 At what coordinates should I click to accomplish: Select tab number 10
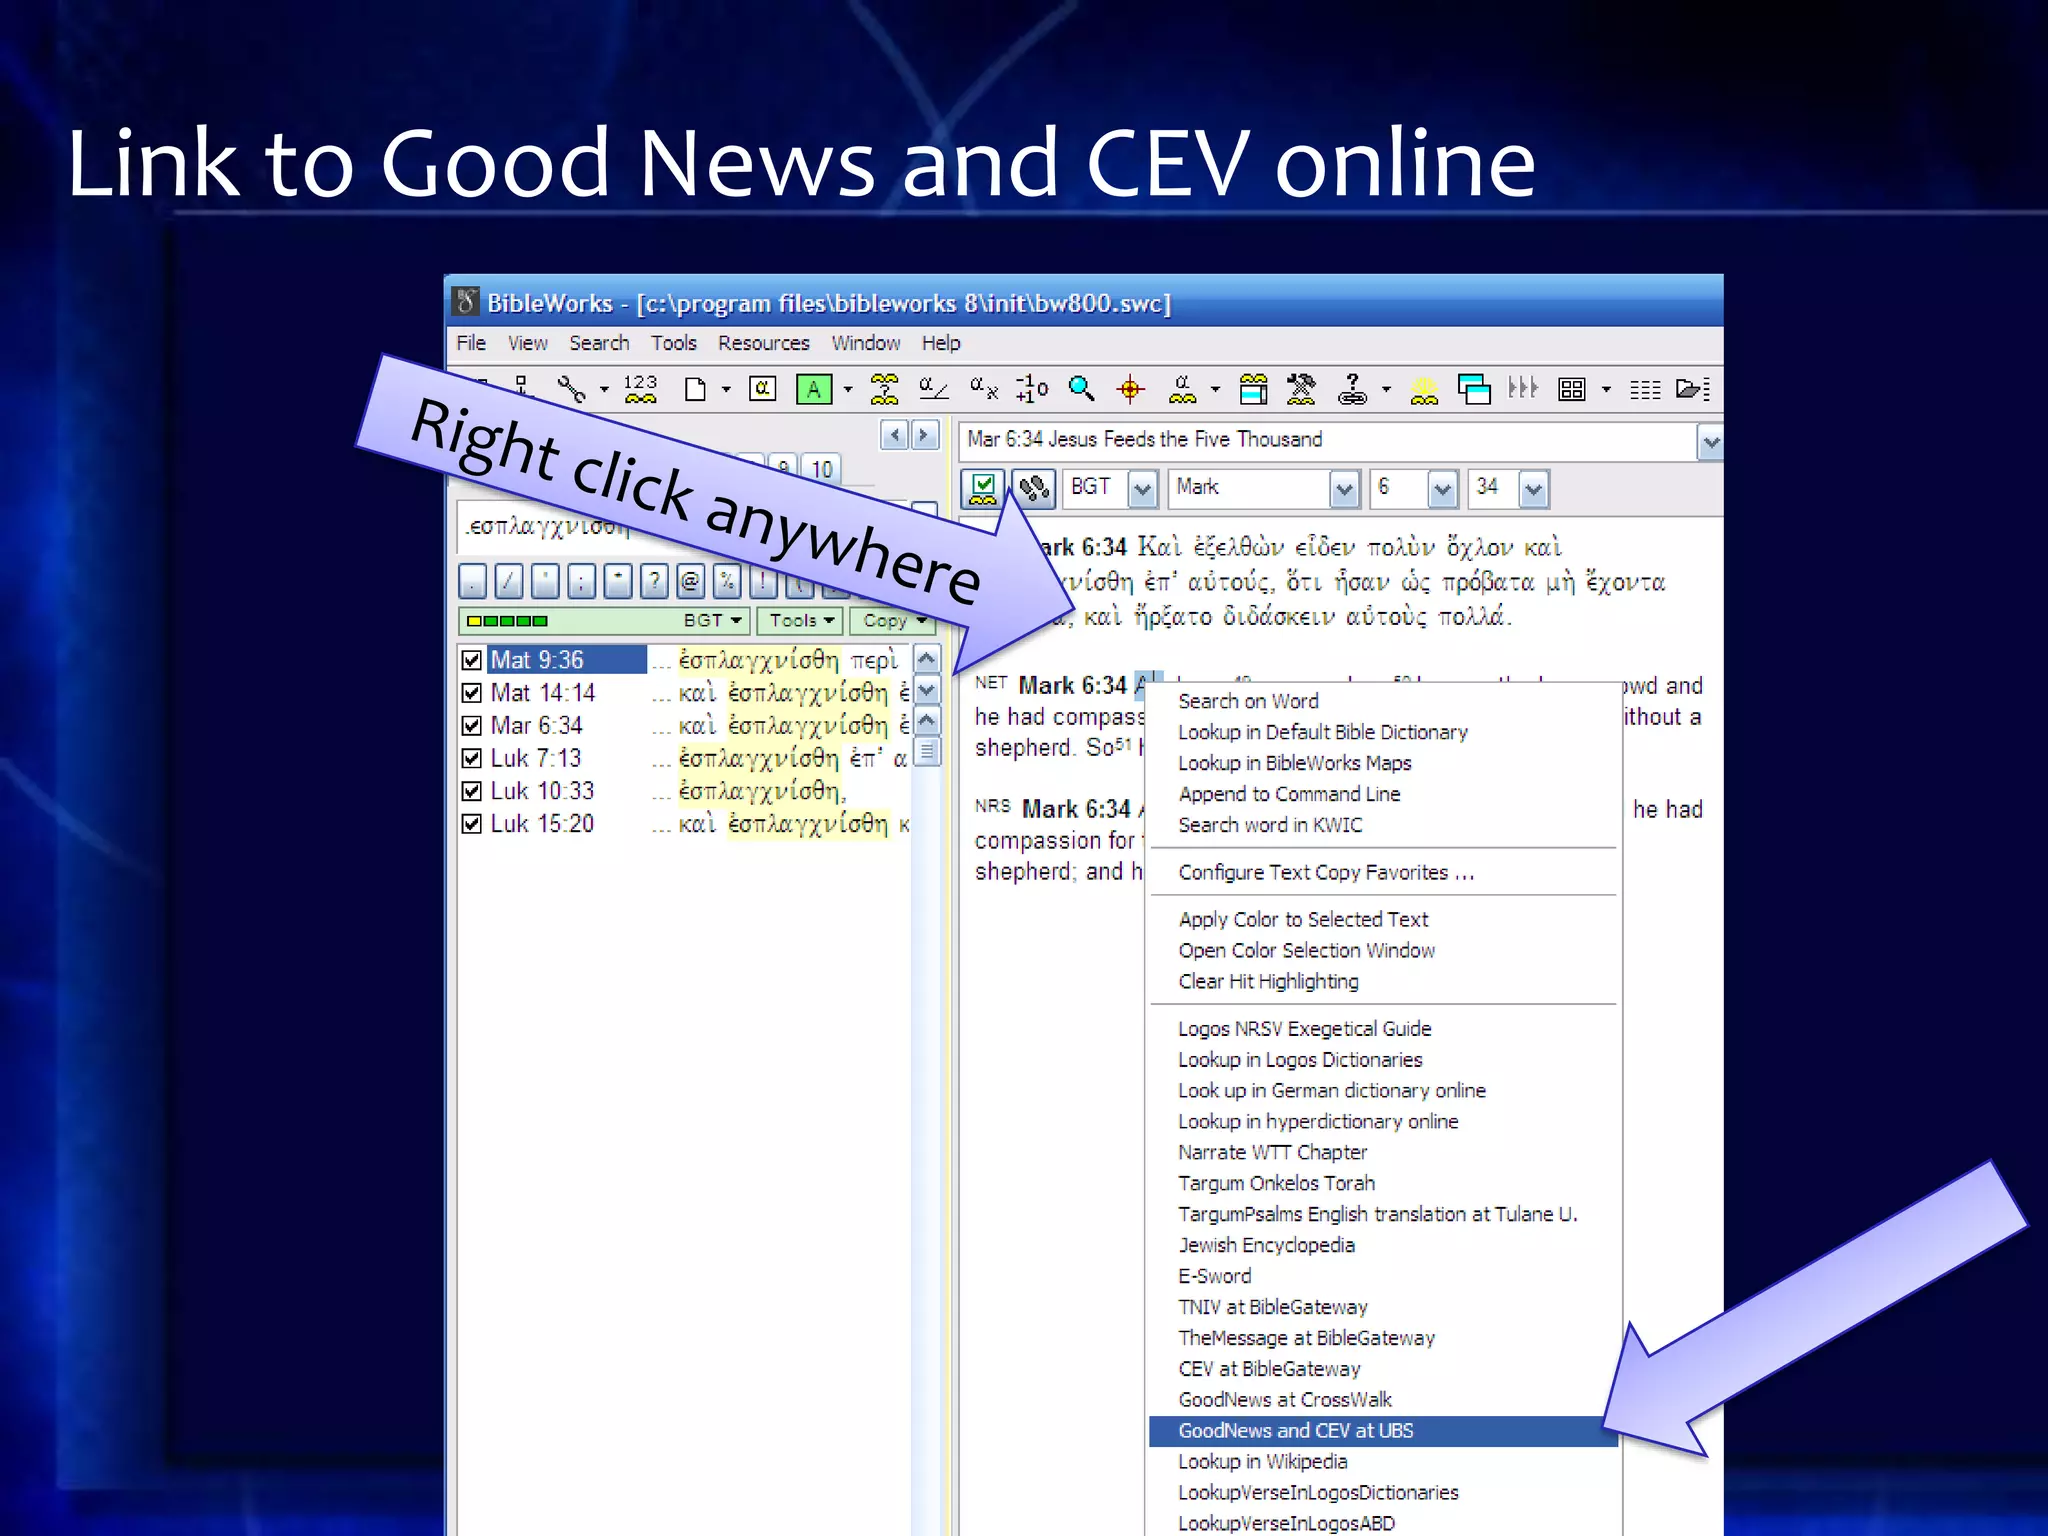pyautogui.click(x=821, y=468)
